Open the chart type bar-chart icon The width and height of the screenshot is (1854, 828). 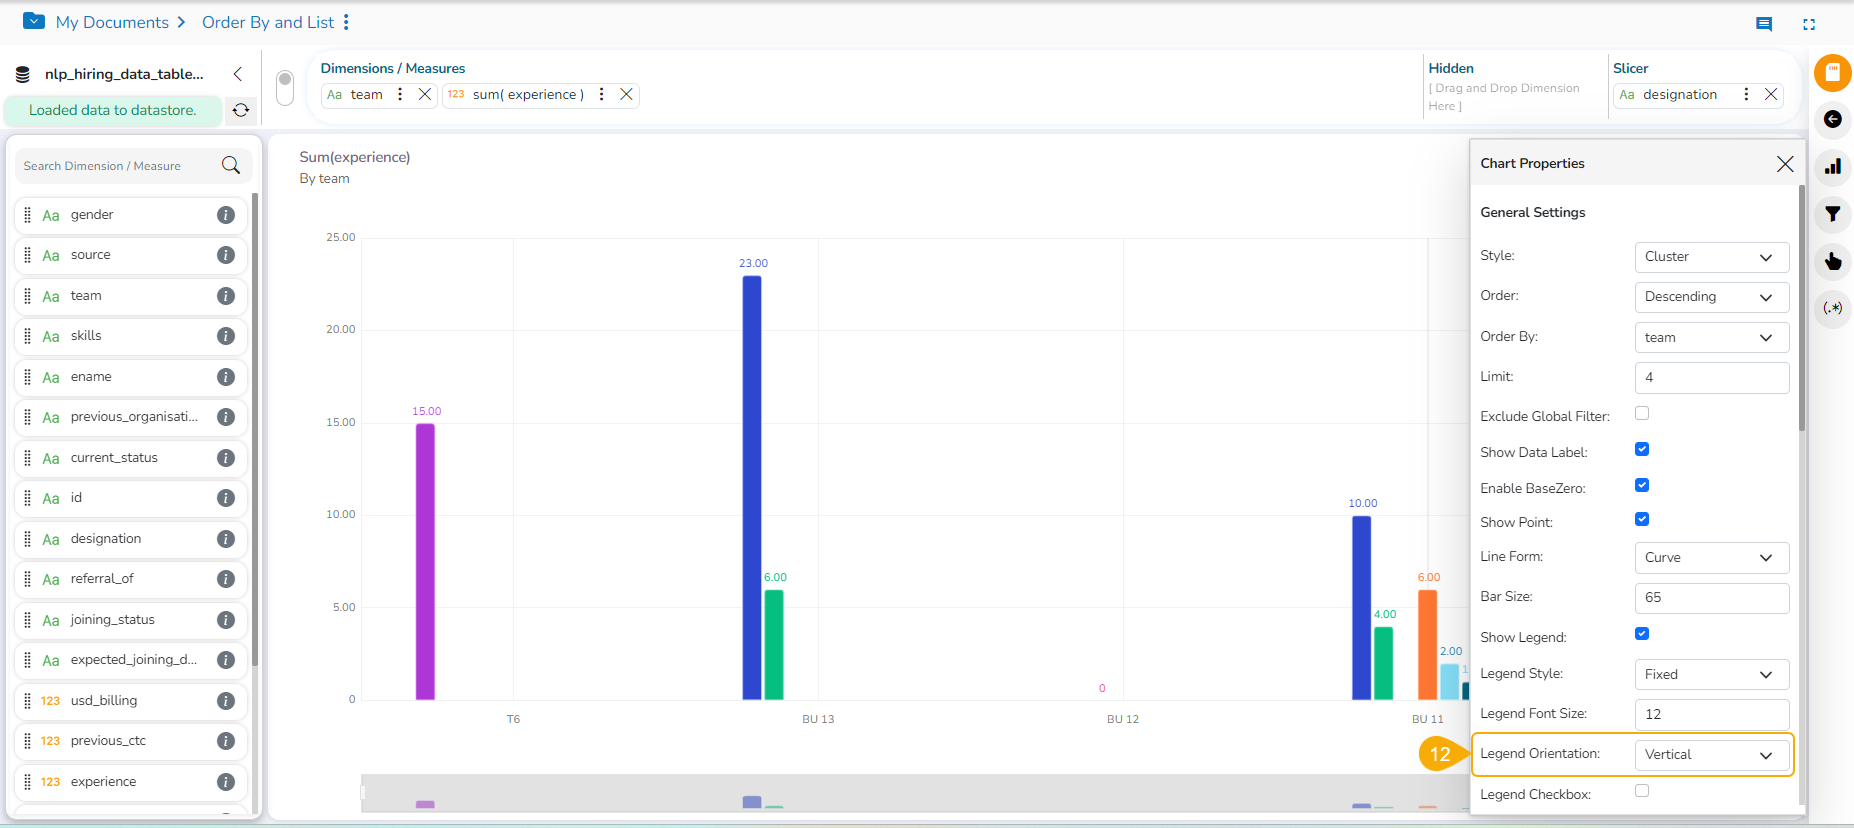click(x=1833, y=167)
